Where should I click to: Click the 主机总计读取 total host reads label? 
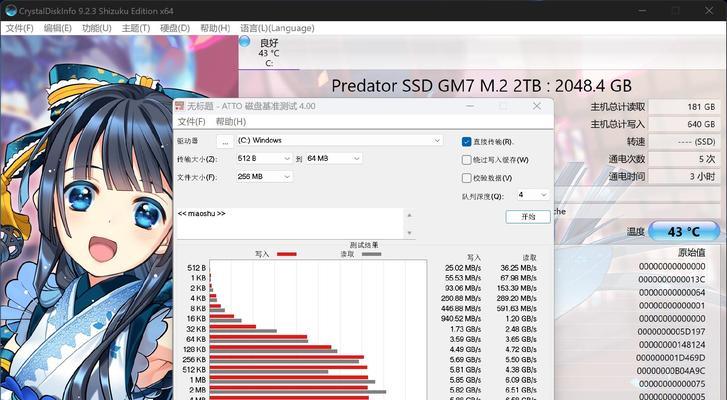[x=618, y=107]
